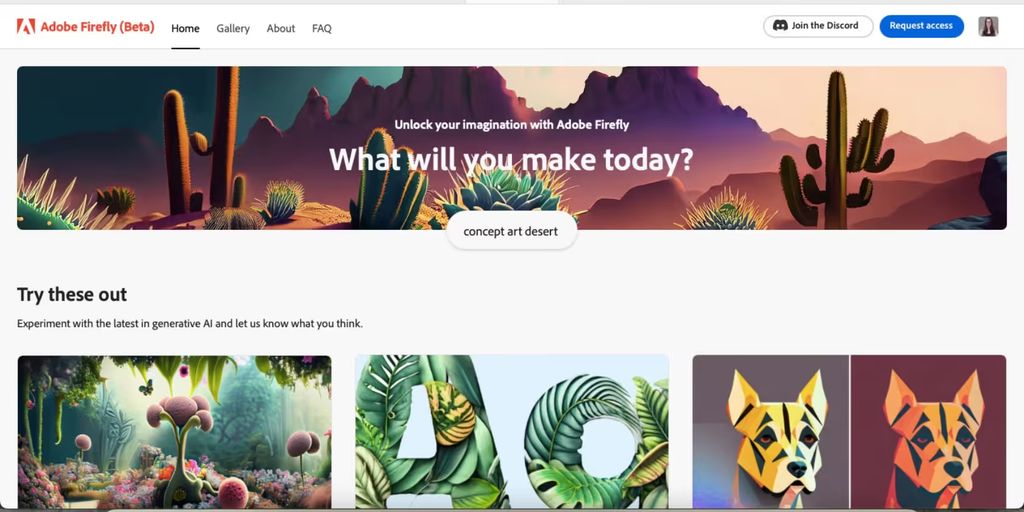
Task: Click the Adobe logo icon
Action: click(x=25, y=27)
